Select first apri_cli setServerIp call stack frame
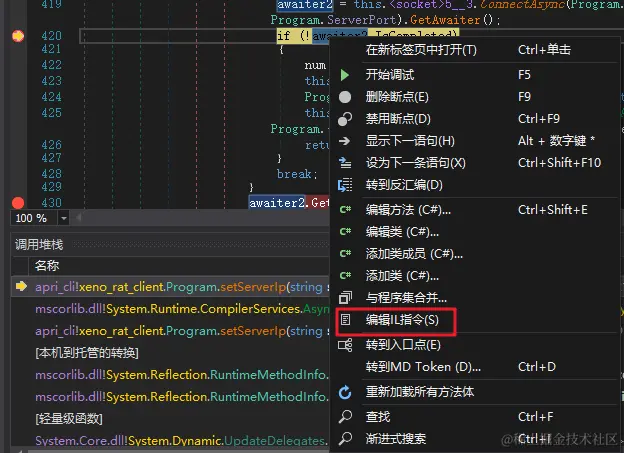This screenshot has height=453, width=624. 170,287
